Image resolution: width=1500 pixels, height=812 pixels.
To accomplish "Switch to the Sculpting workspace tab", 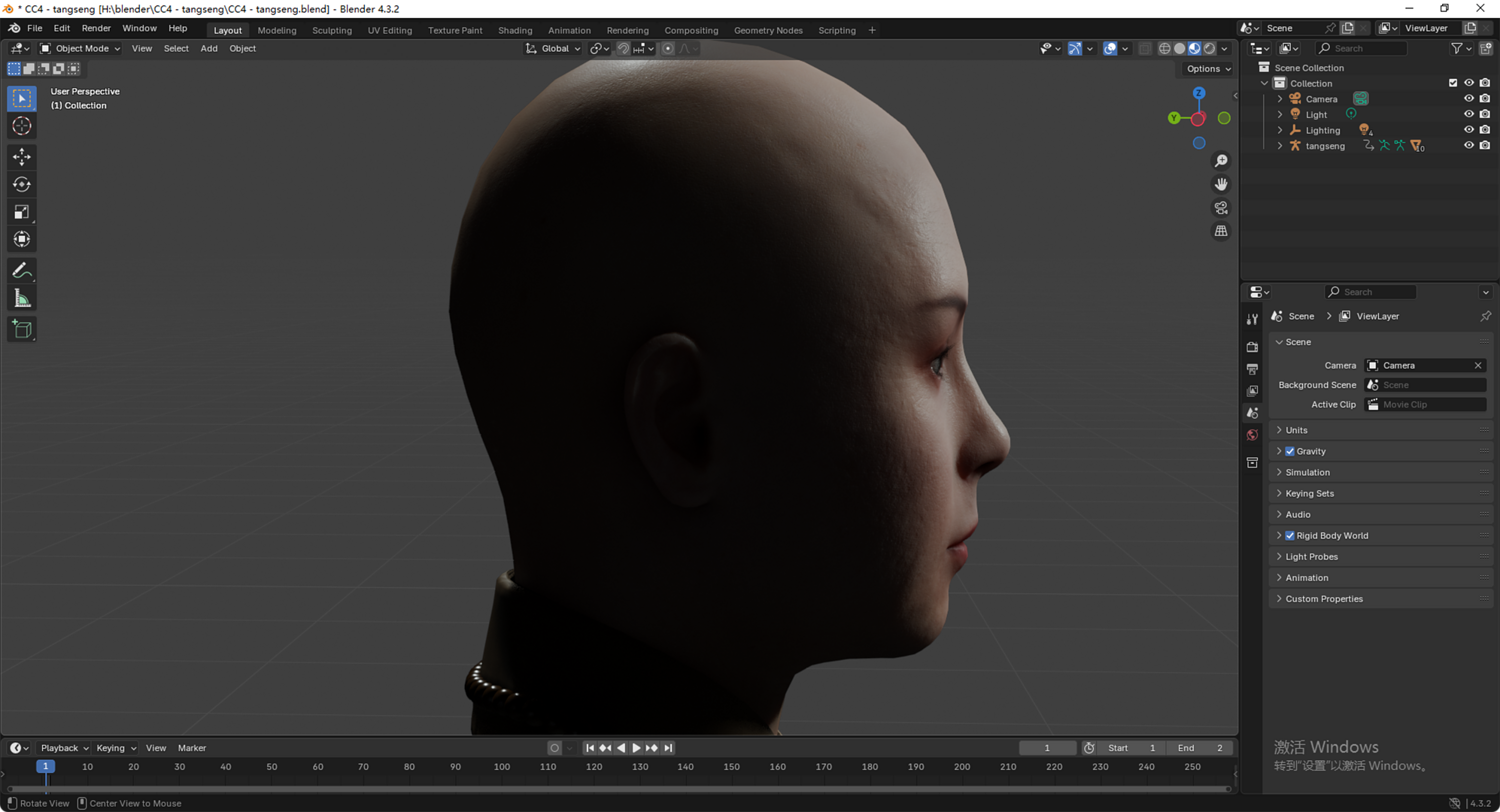I will point(332,30).
